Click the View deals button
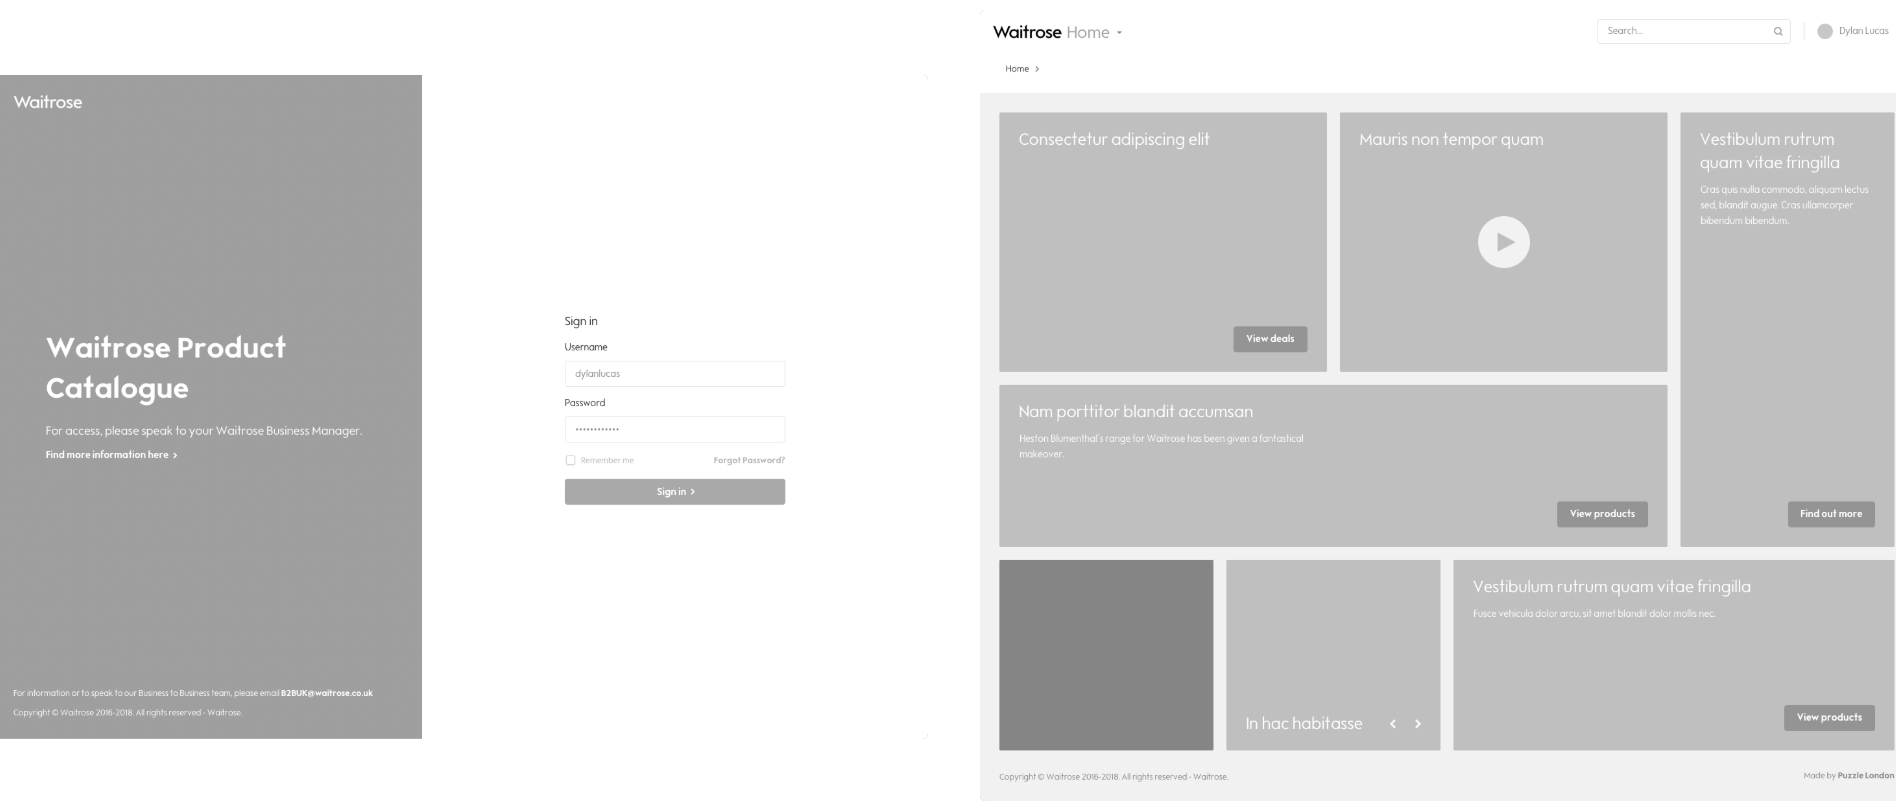Image resolution: width=1896 pixels, height=801 pixels. [1270, 339]
